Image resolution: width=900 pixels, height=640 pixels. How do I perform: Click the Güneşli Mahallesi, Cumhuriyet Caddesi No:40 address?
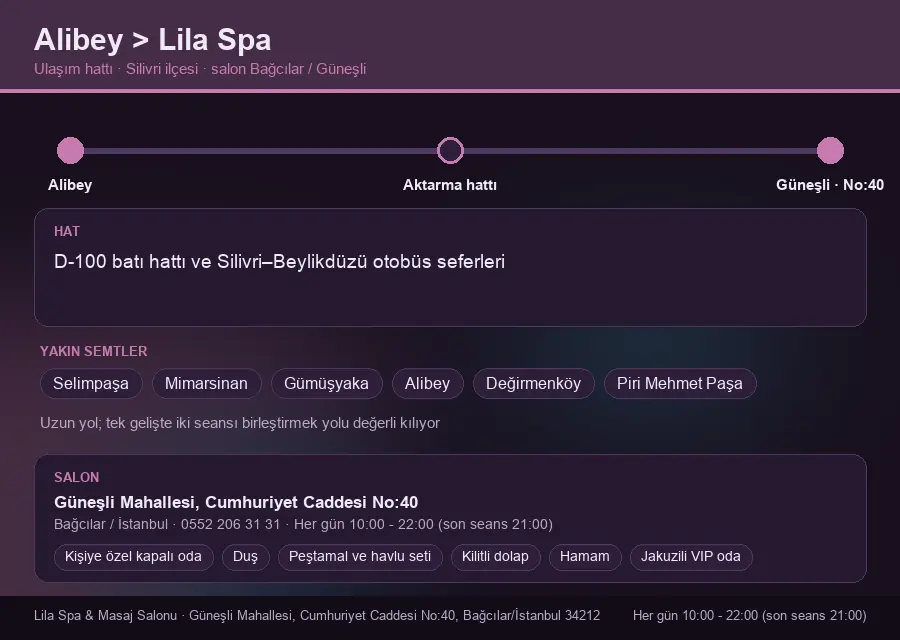point(236,502)
